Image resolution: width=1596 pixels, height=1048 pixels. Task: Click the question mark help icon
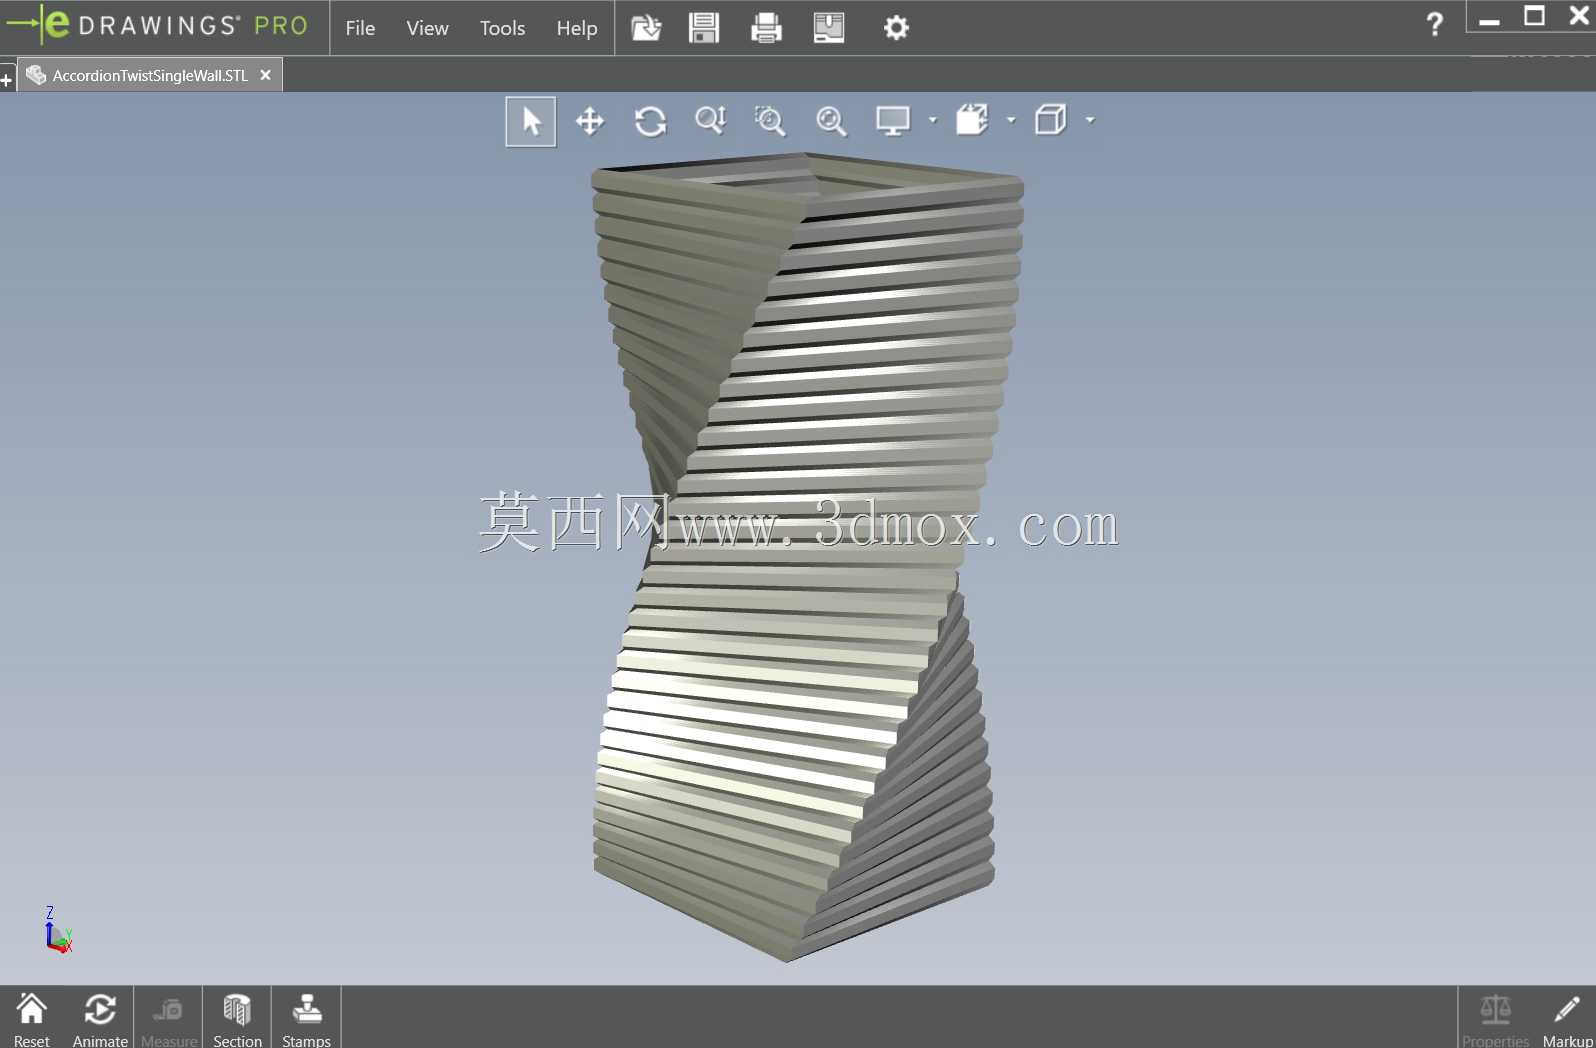[1435, 24]
